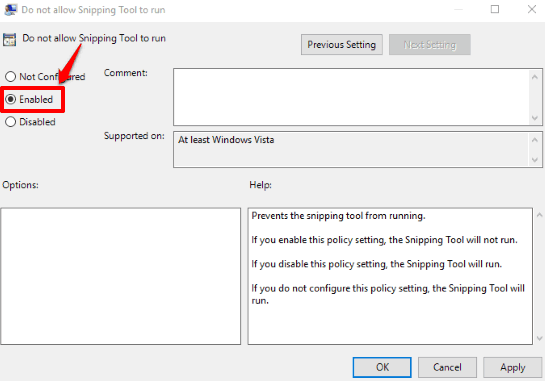545x381 pixels.
Task: Click the policy setting icon beside heading
Action: click(9, 40)
